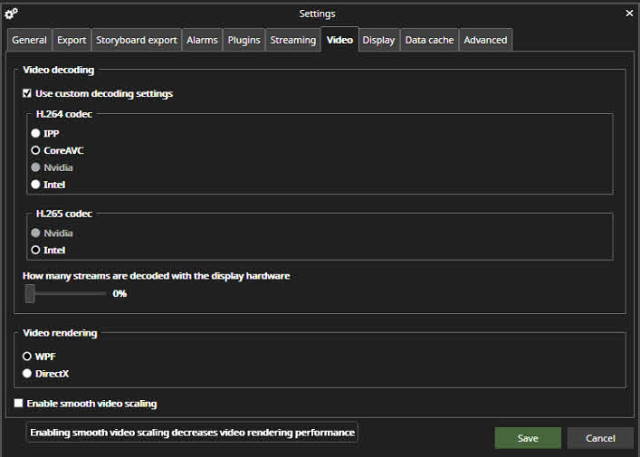The image size is (640, 458).
Task: Open the Data cache tab
Action: [429, 40]
